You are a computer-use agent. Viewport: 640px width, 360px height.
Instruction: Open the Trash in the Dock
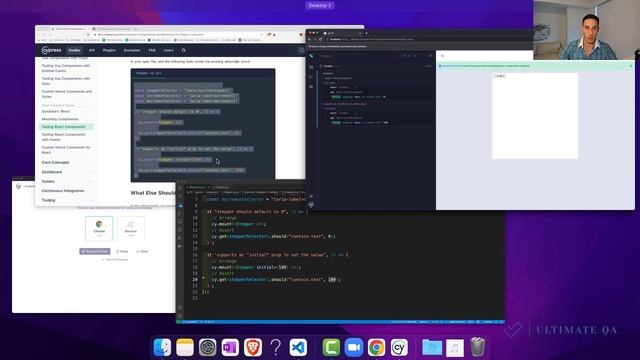478,347
